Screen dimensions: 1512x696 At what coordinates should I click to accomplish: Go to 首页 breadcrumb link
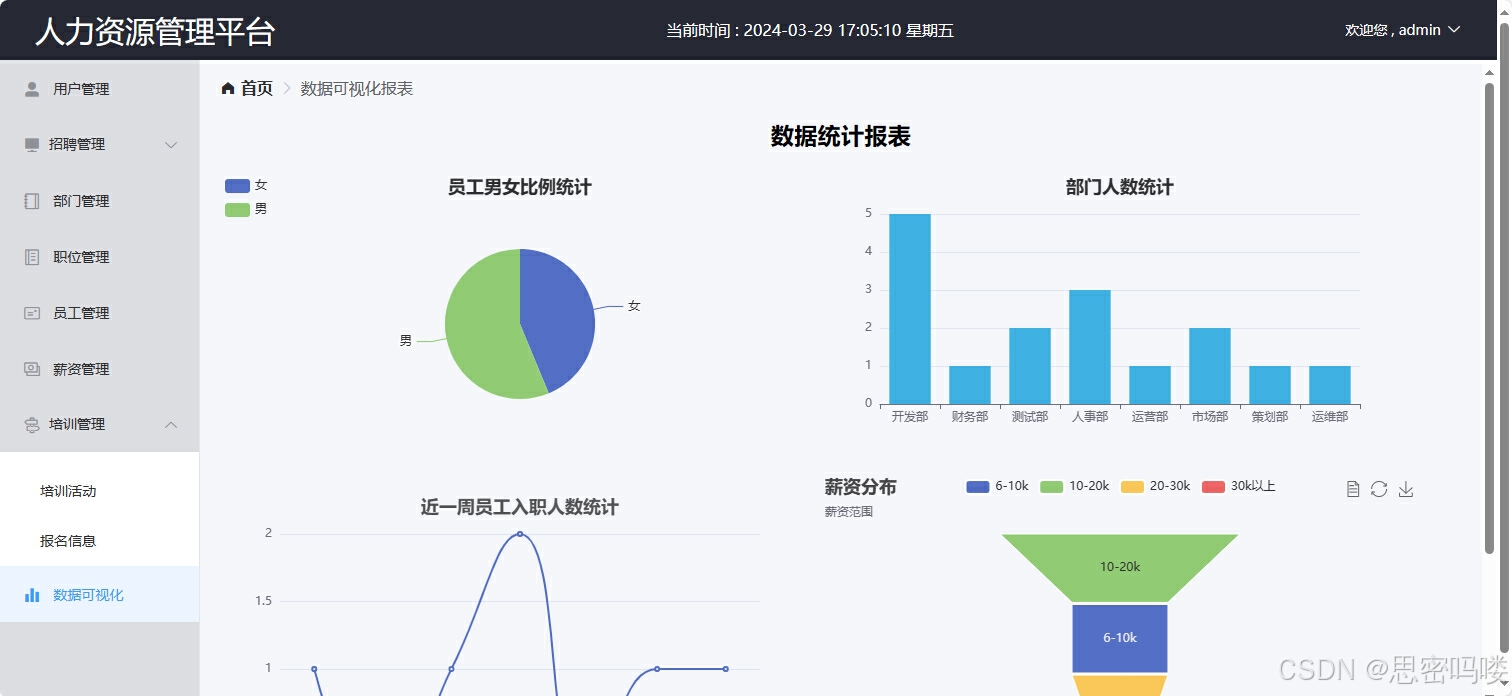[256, 88]
